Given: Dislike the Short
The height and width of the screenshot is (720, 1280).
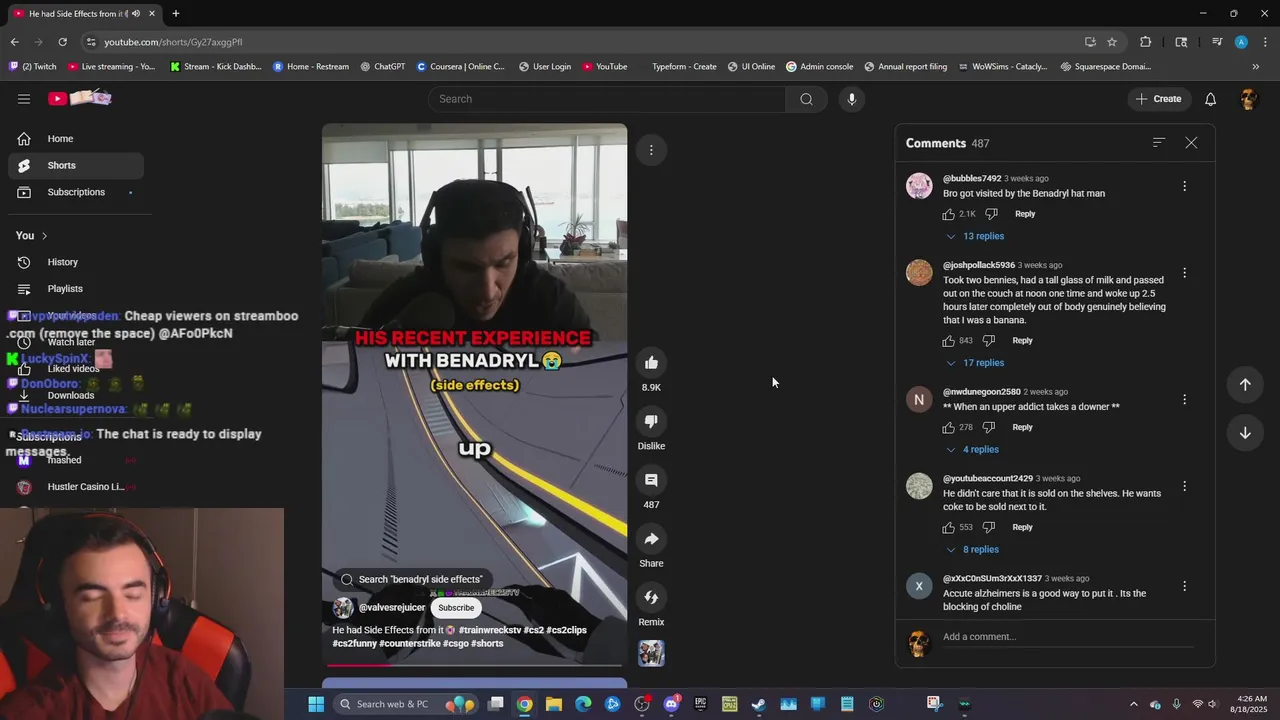Looking at the screenshot, I should coord(651,421).
